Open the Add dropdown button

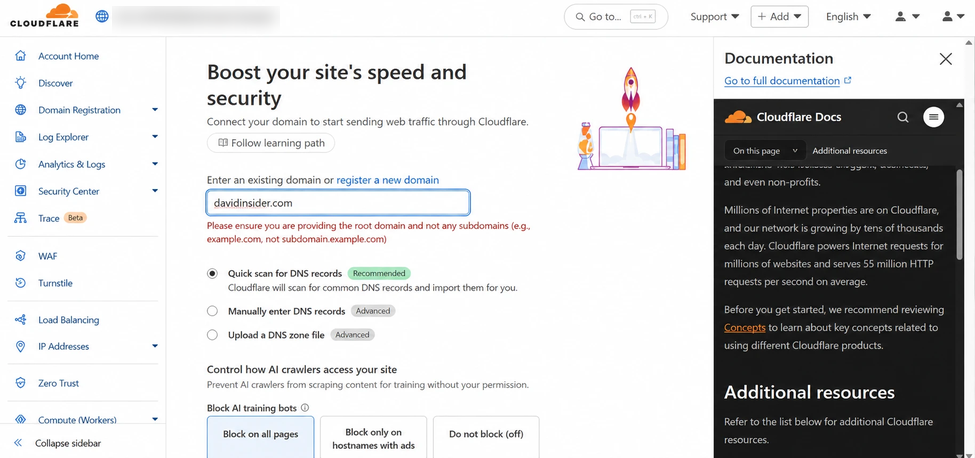780,17
